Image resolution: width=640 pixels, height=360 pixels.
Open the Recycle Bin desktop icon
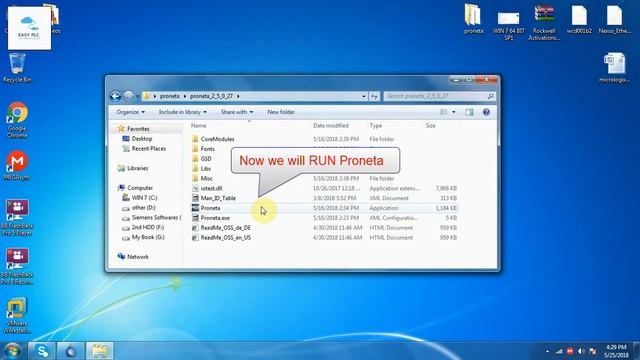pyautogui.click(x=17, y=68)
